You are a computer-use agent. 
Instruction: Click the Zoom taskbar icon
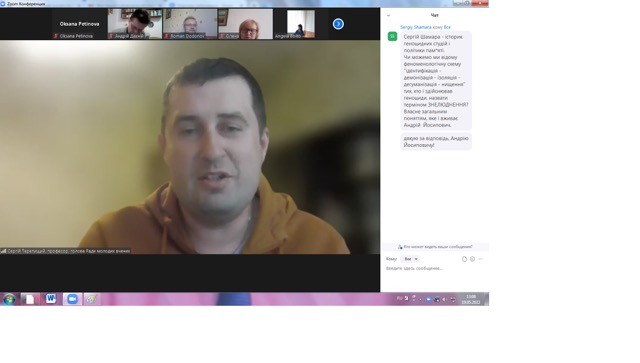pyautogui.click(x=72, y=299)
